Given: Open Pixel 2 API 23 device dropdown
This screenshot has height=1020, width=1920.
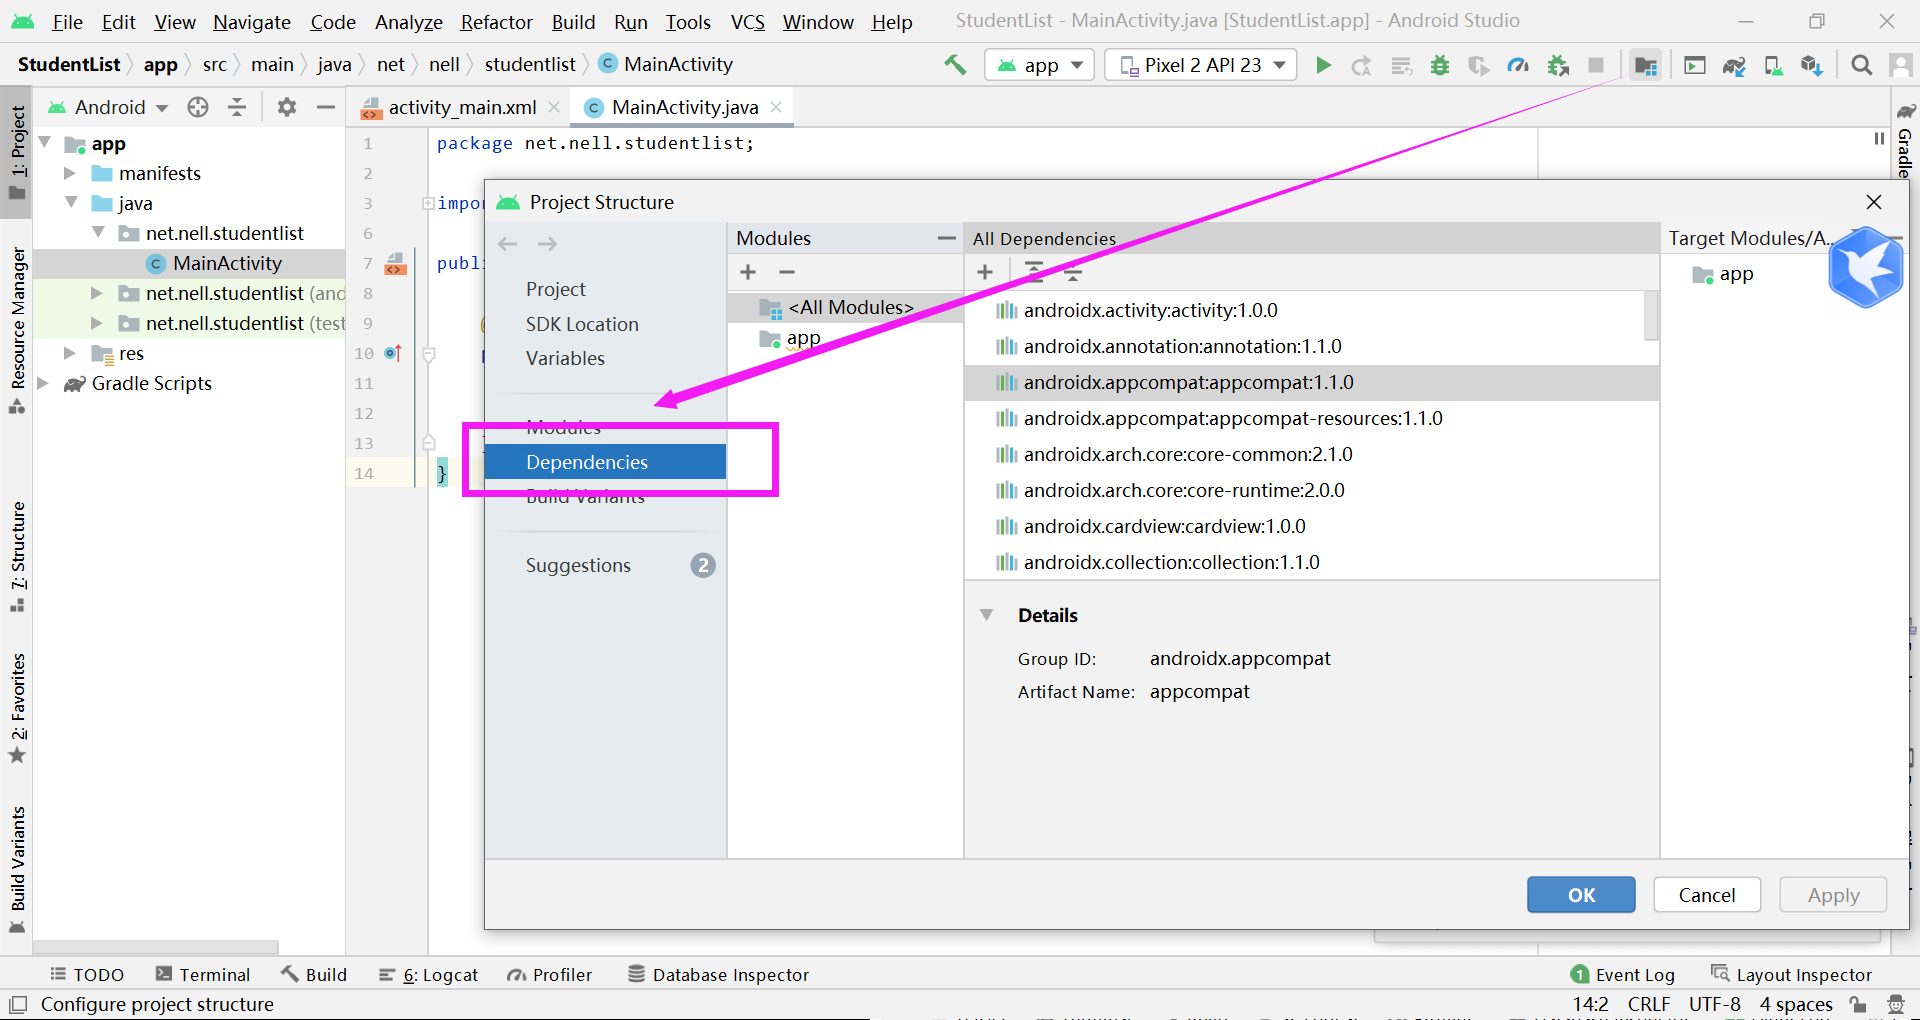Looking at the screenshot, I should click(1201, 65).
